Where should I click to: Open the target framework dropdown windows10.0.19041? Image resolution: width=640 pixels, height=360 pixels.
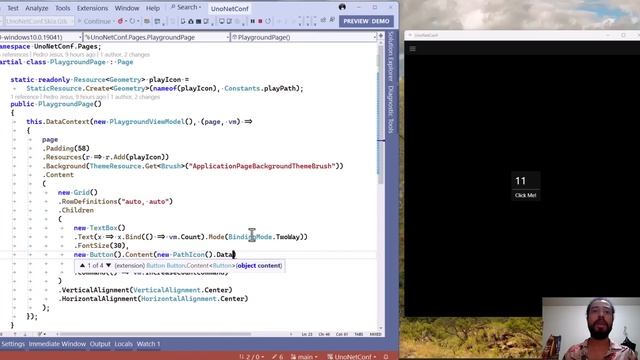click(x=41, y=37)
